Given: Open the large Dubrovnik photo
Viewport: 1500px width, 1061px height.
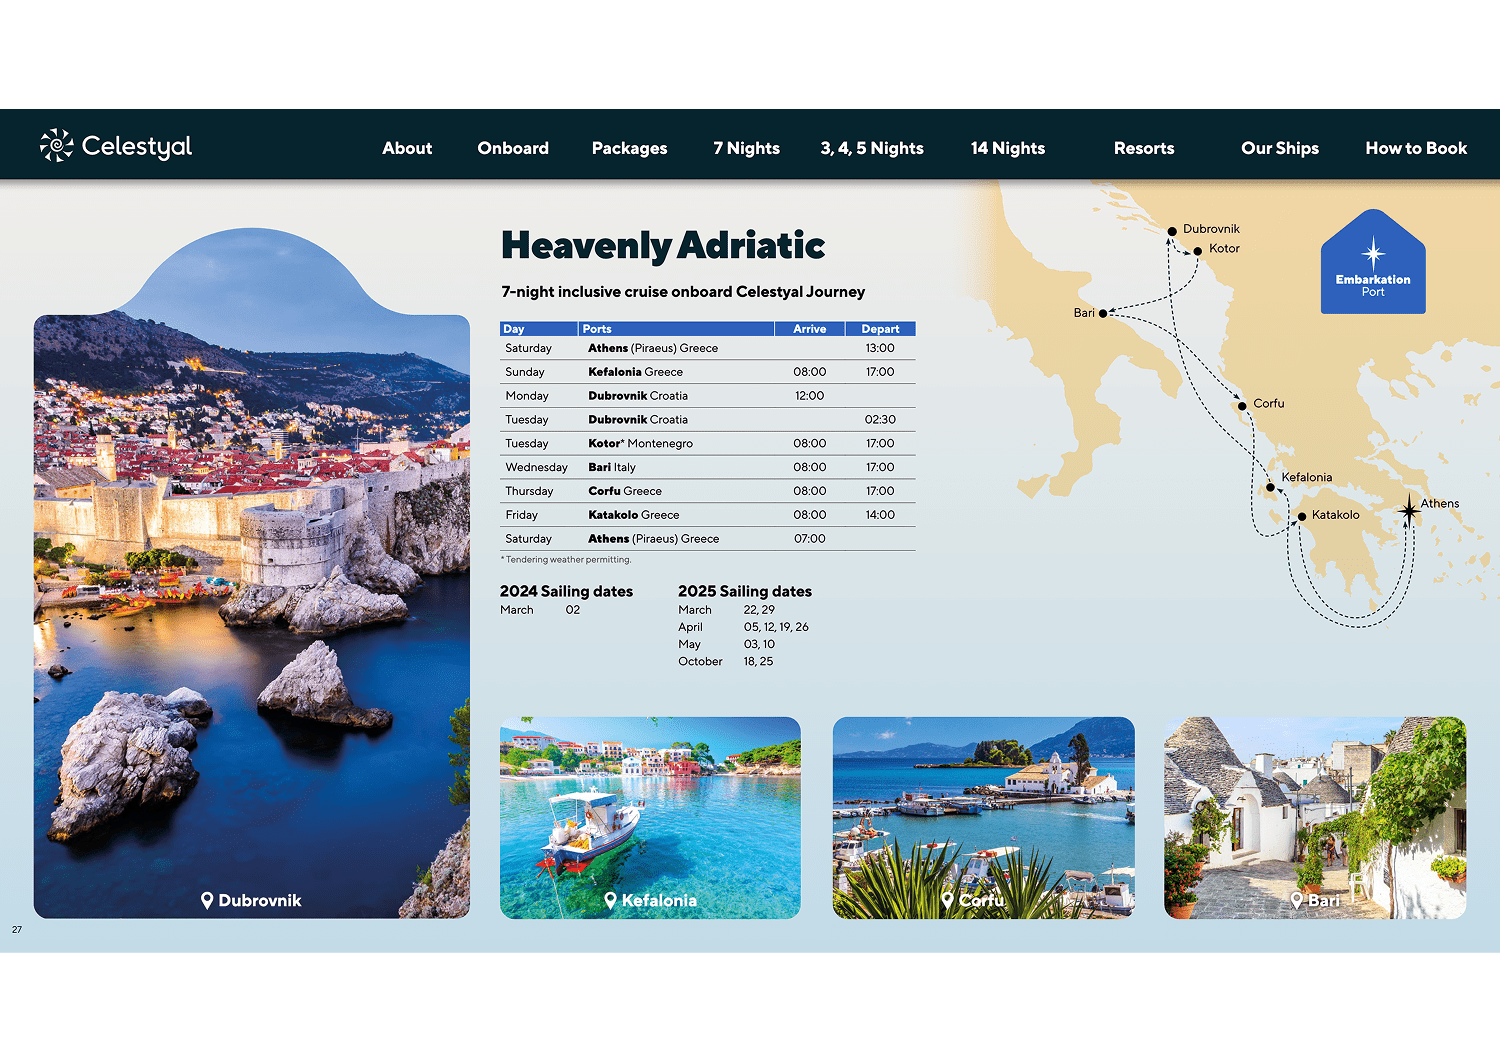Looking at the screenshot, I should tap(252, 573).
